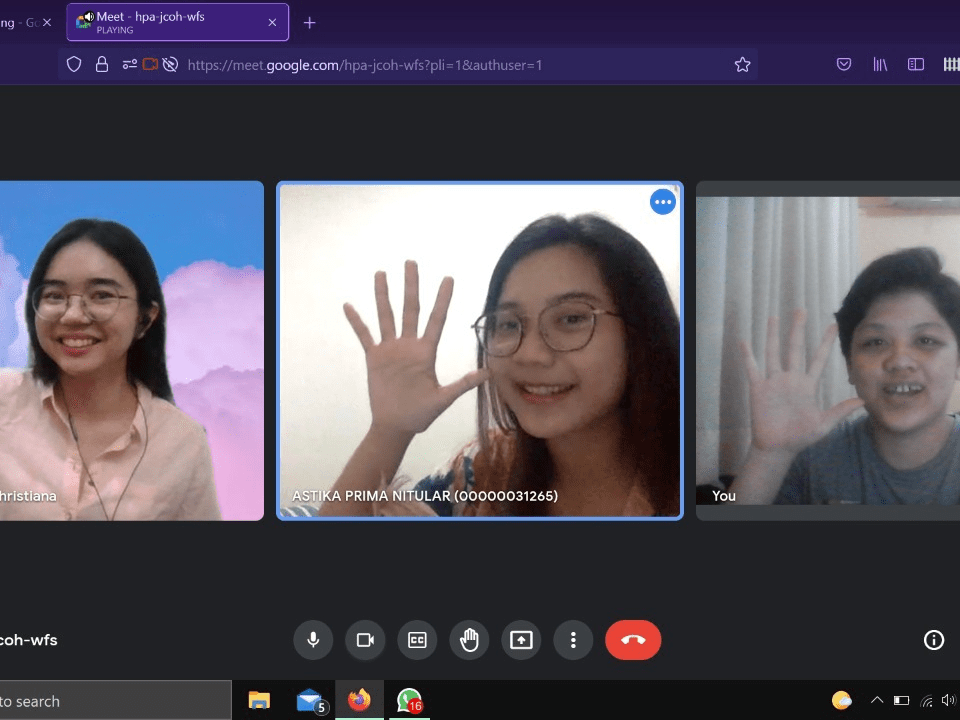960x720 pixels.
Task: Bookmark this page with the star icon
Action: tap(742, 65)
